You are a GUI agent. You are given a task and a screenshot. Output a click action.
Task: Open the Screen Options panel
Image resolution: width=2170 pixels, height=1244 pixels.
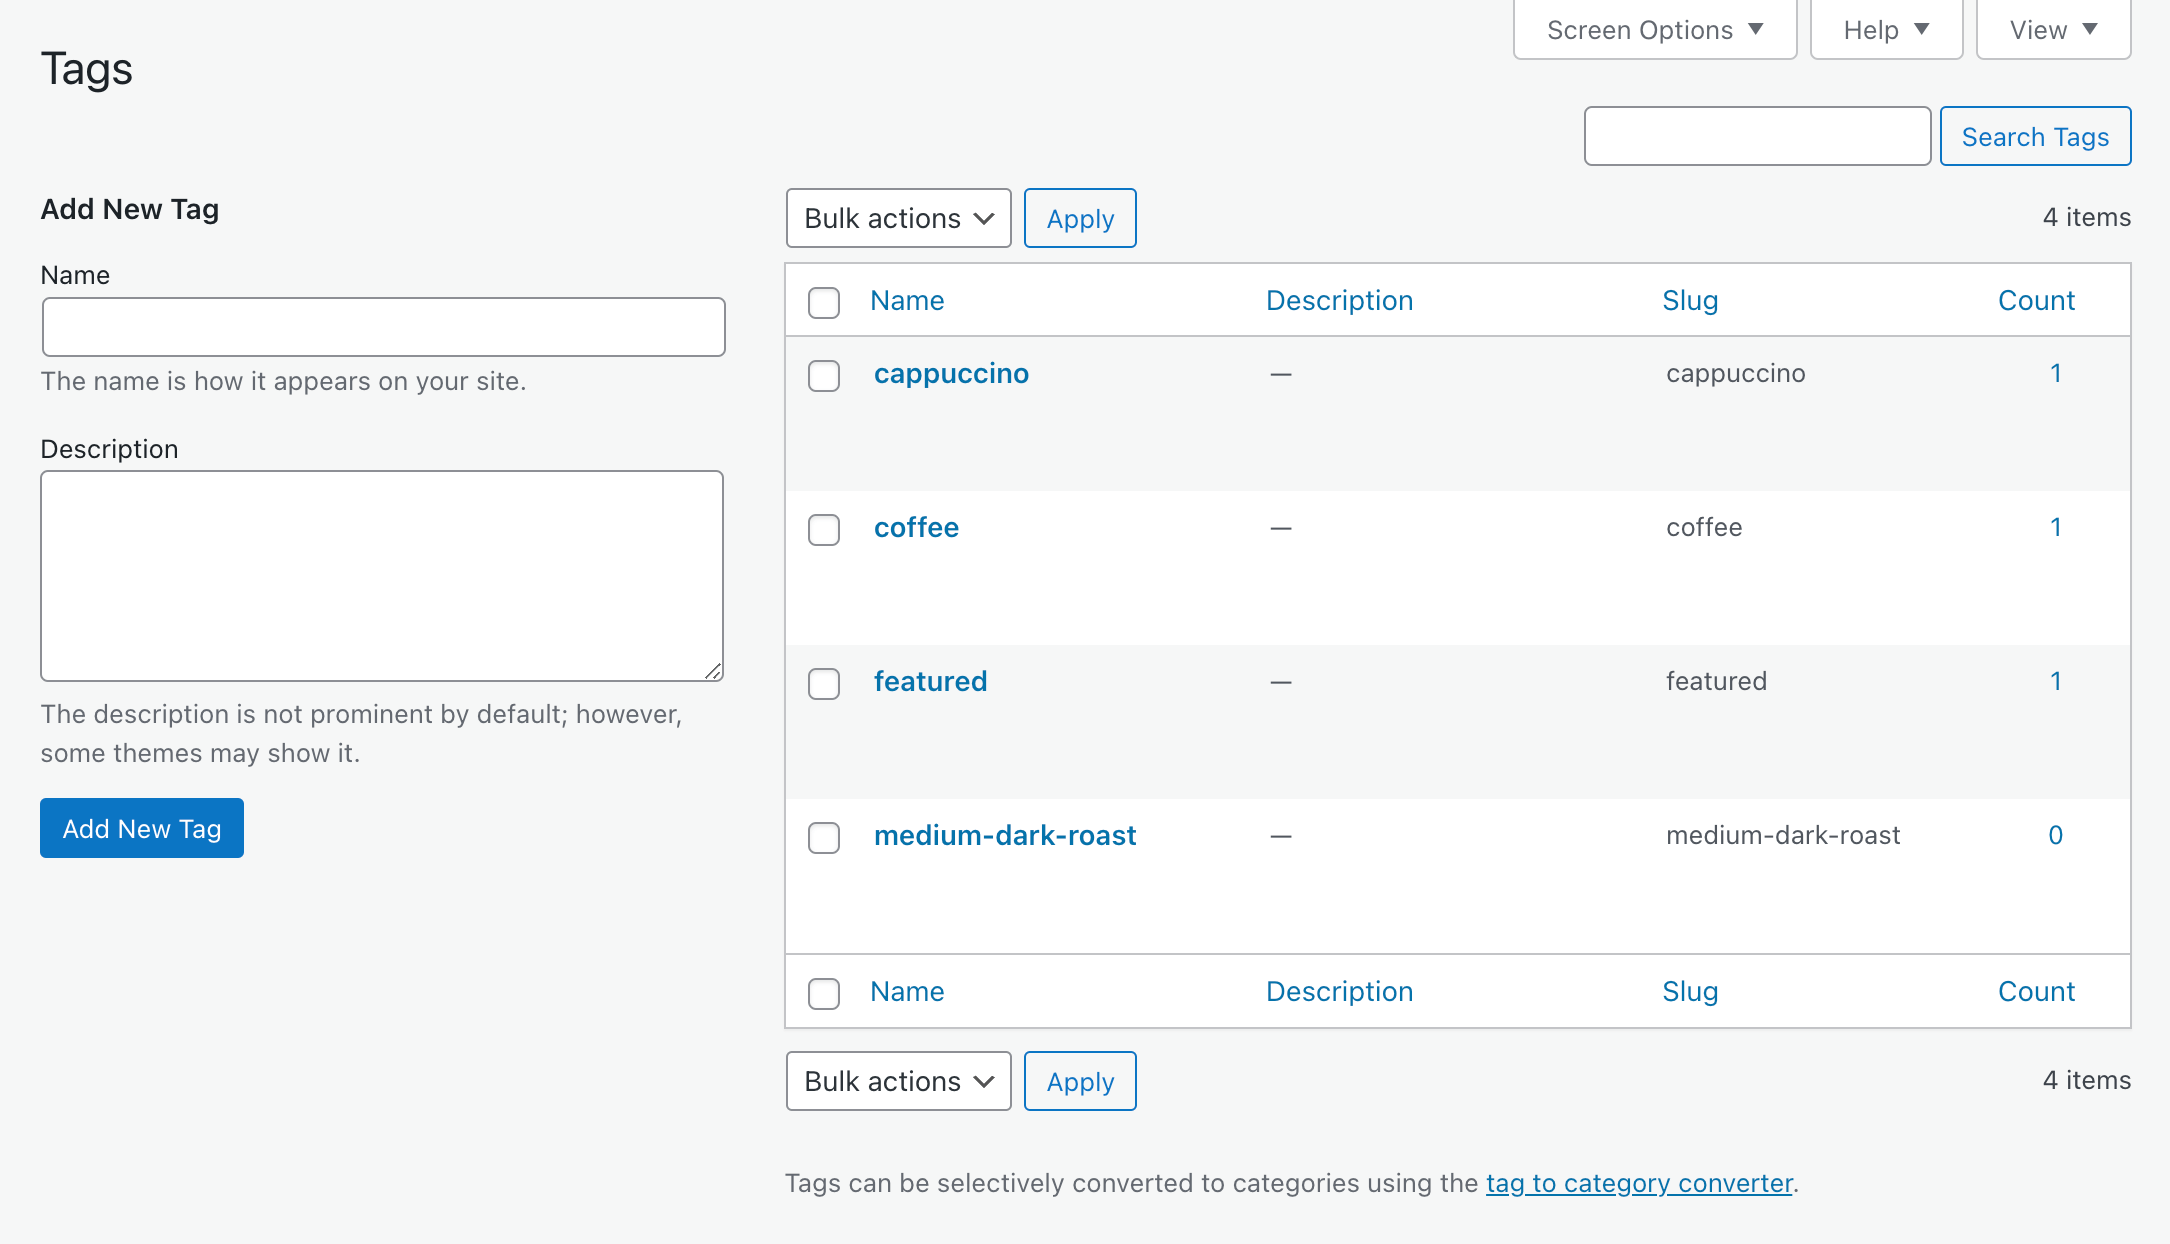[1654, 30]
